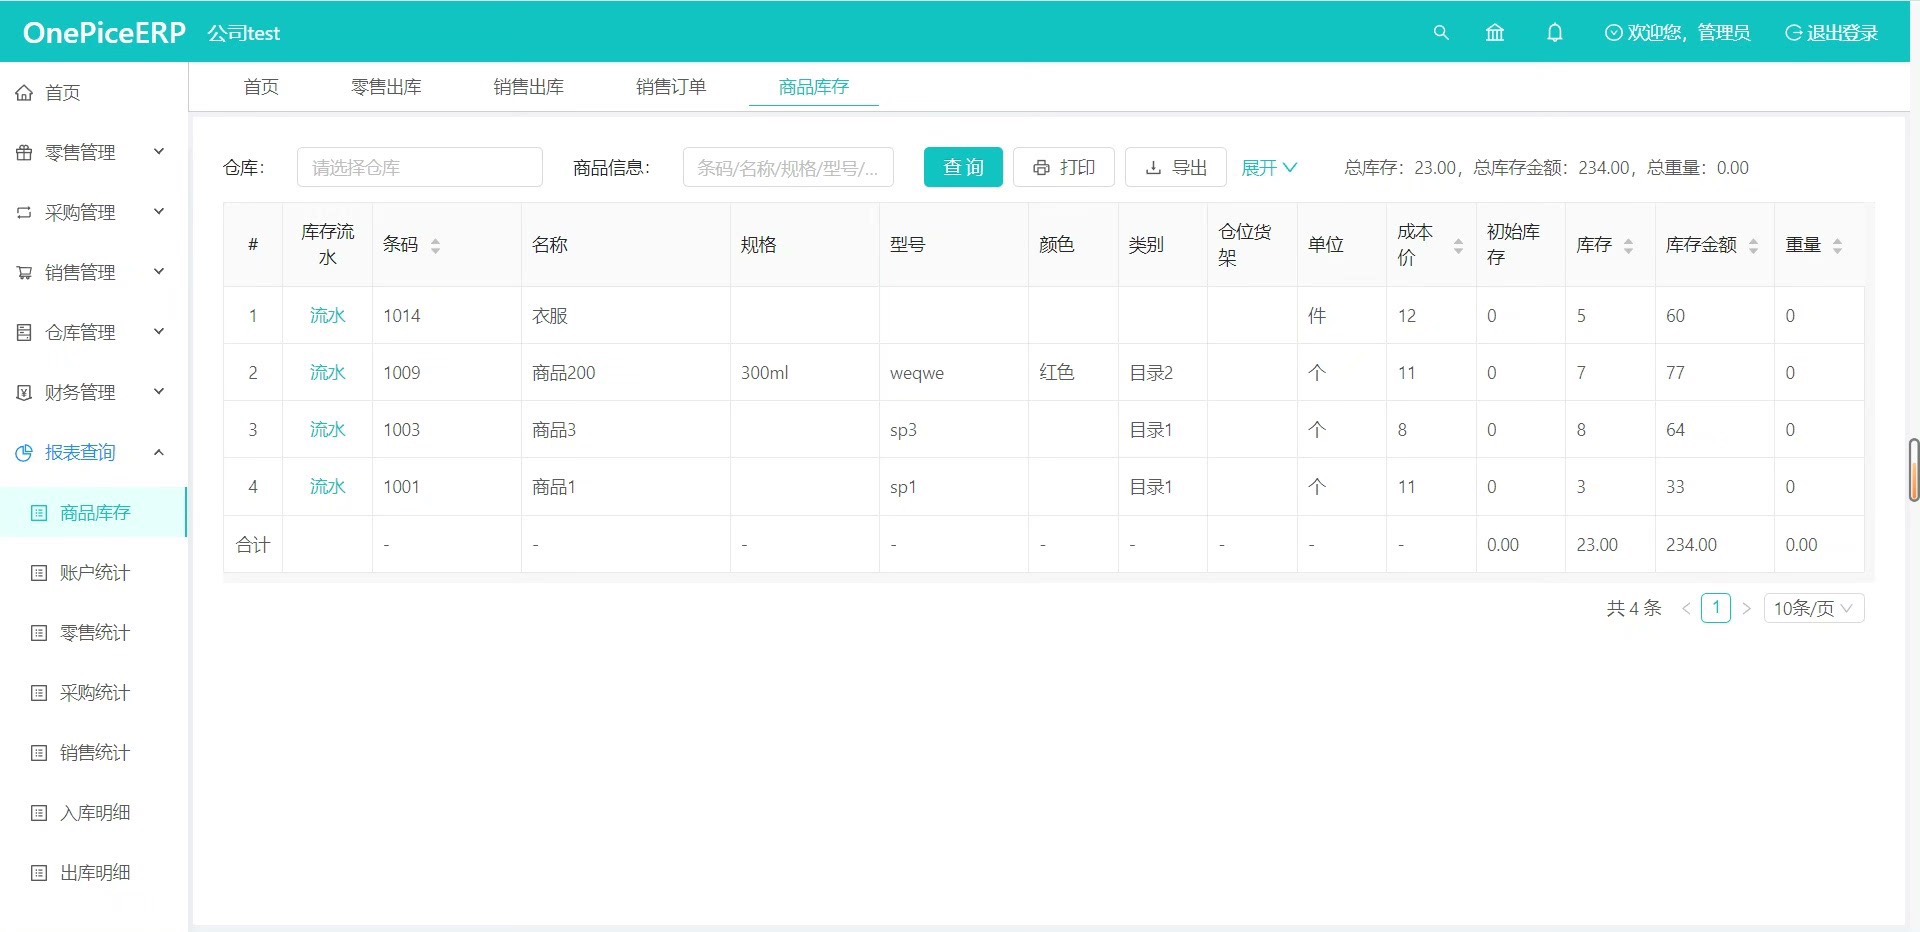This screenshot has height=932, width=1920.
Task: Click the 导出 export button
Action: (x=1176, y=167)
